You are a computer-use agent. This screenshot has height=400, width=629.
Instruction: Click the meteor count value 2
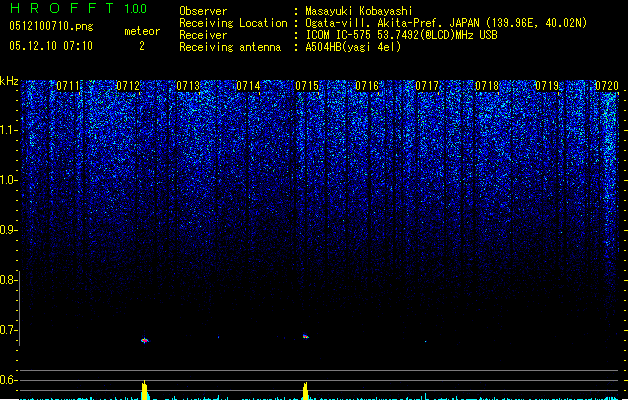click(142, 46)
